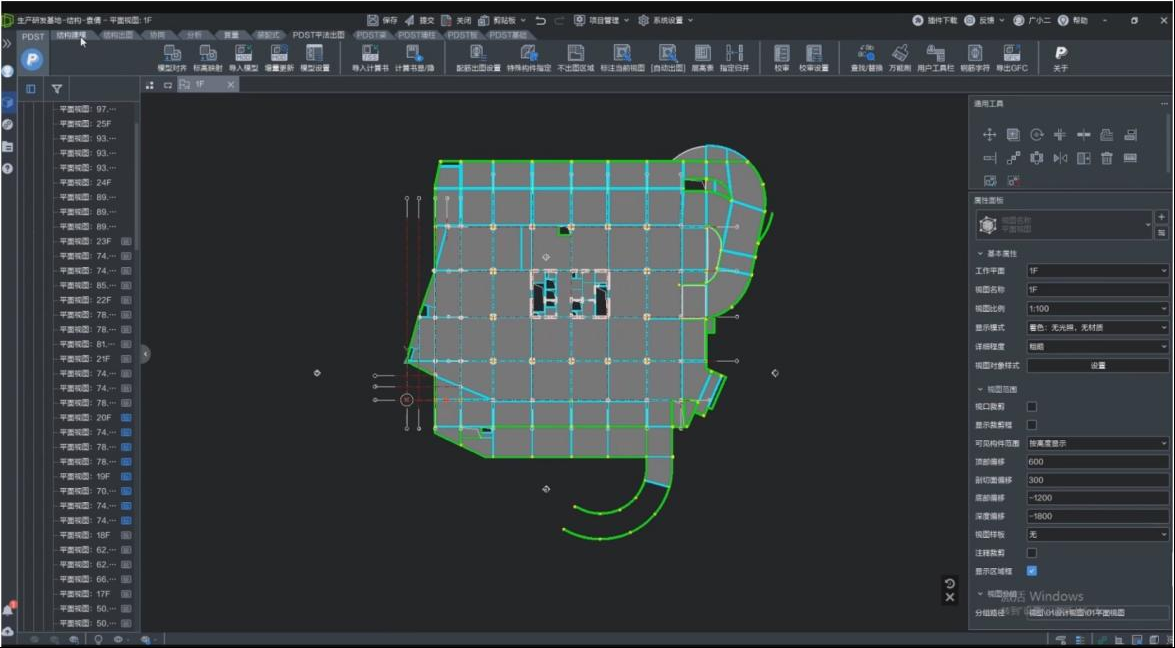
Task: Click the 指定归并 icon
Action: [x=734, y=53]
